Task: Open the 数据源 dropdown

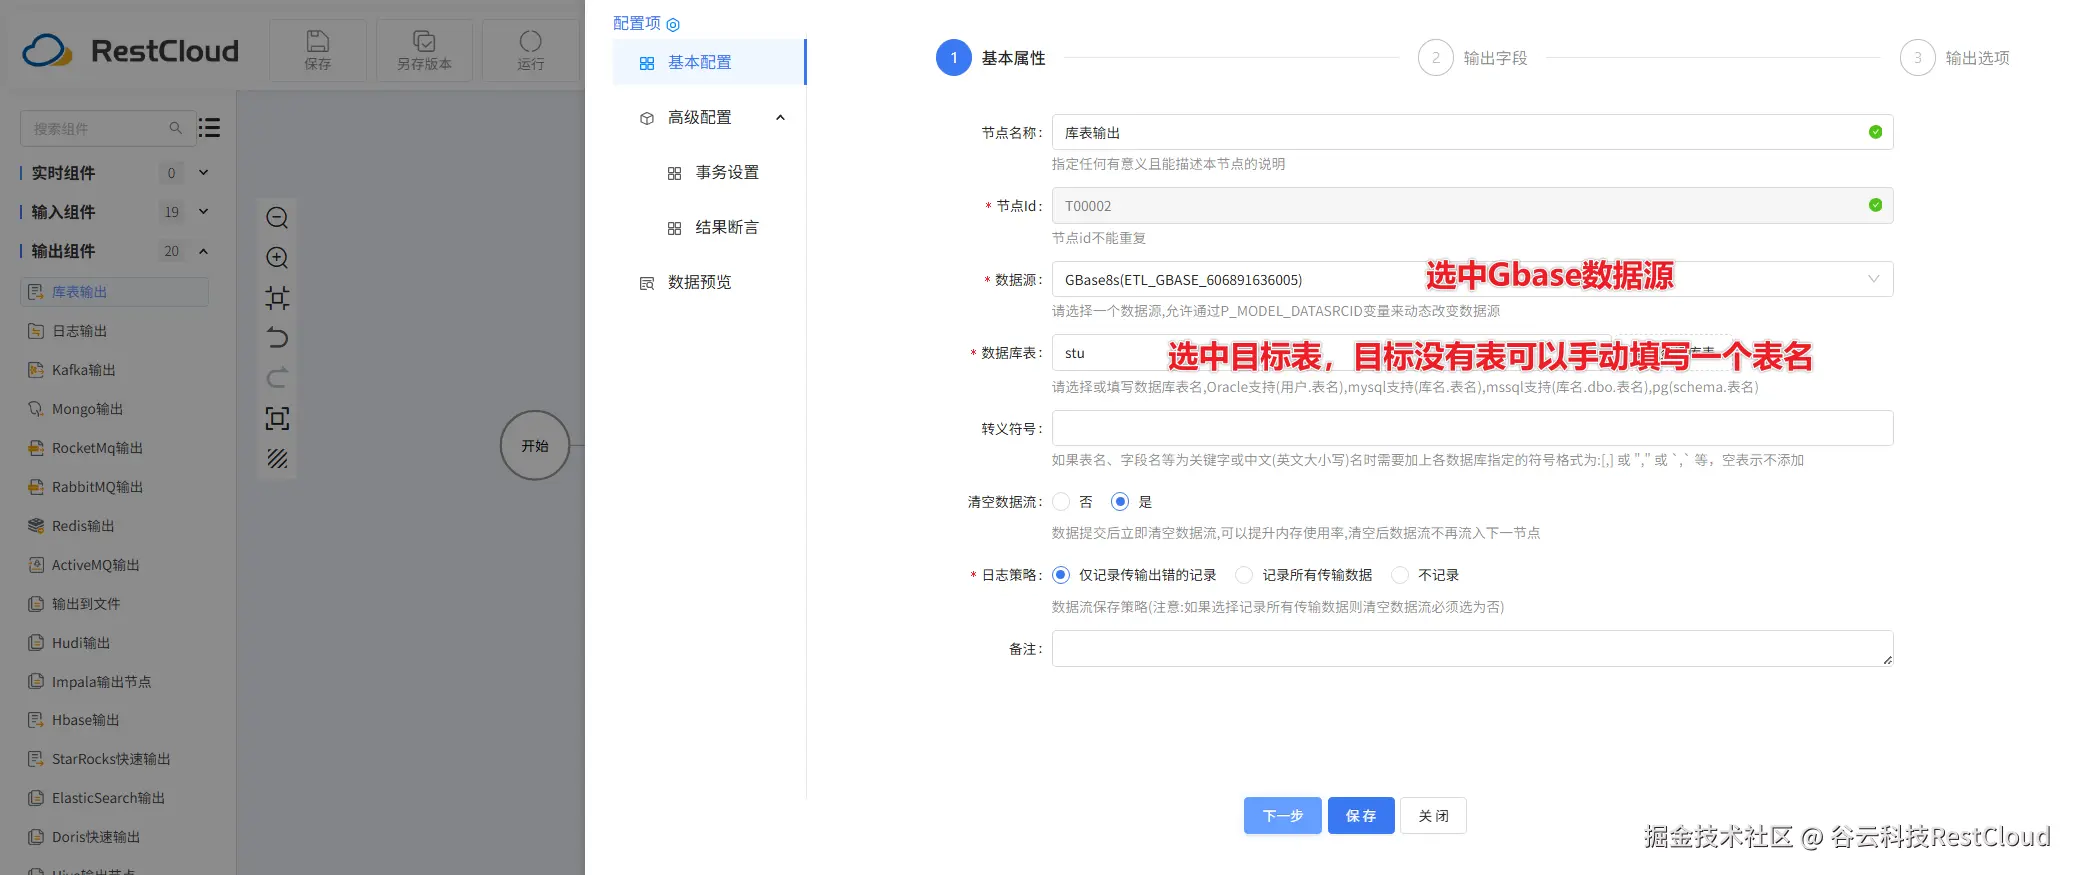Action: point(1472,279)
